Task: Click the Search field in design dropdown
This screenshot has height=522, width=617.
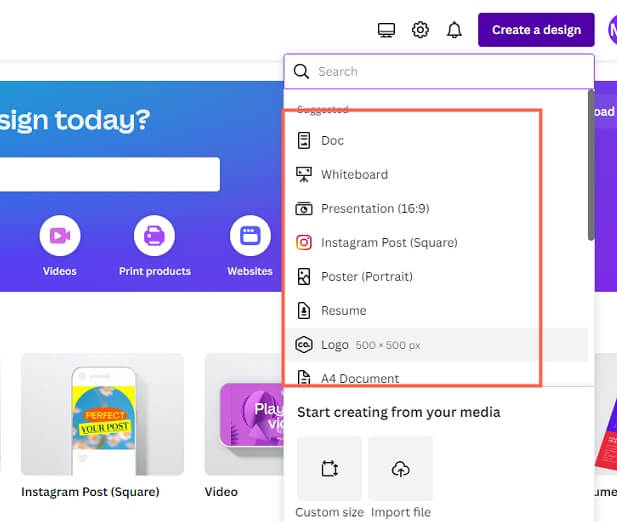Action: tap(439, 72)
